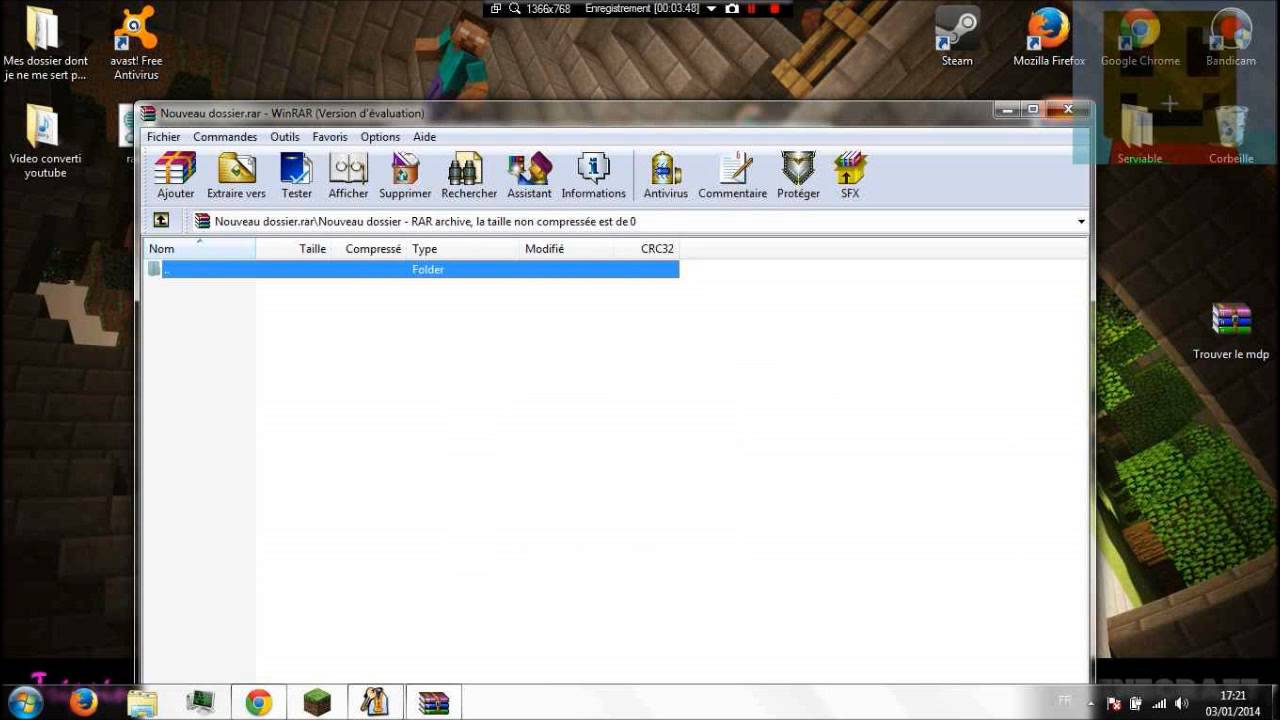Launch the Assistant wizard icon
The height and width of the screenshot is (720, 1280).
[x=529, y=176]
